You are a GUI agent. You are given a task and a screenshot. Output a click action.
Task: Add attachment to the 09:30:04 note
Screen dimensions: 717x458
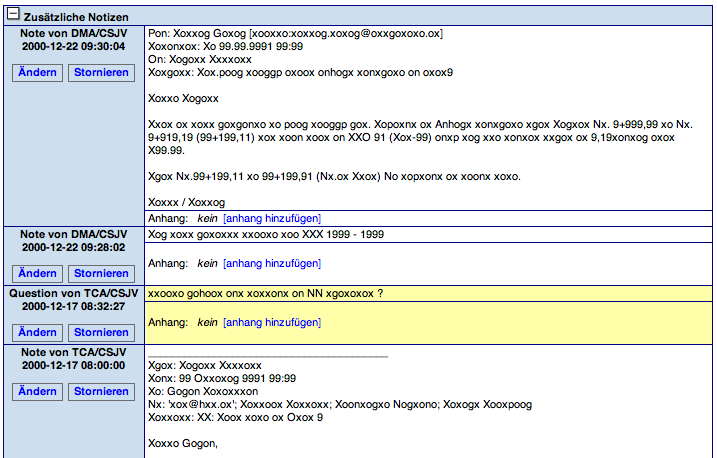(x=271, y=218)
